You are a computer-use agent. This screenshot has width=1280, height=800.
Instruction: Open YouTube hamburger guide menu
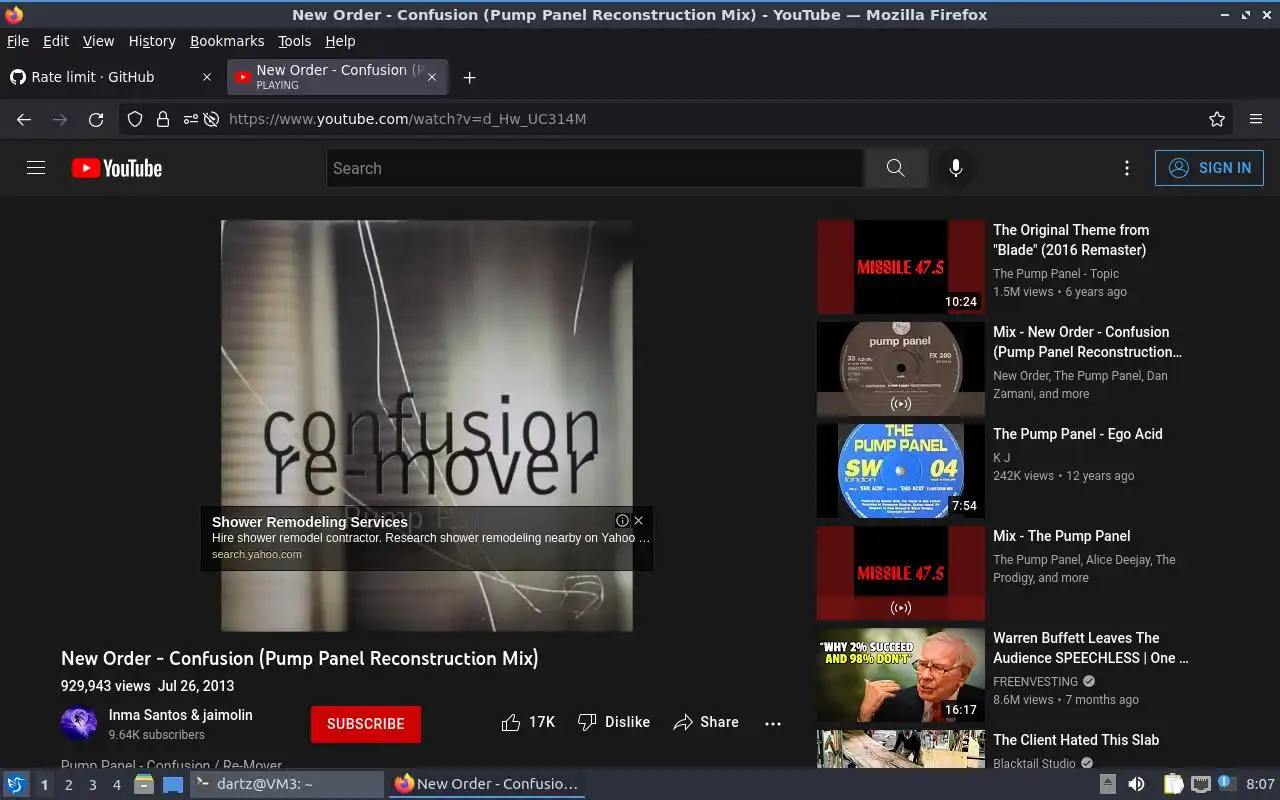click(36, 168)
